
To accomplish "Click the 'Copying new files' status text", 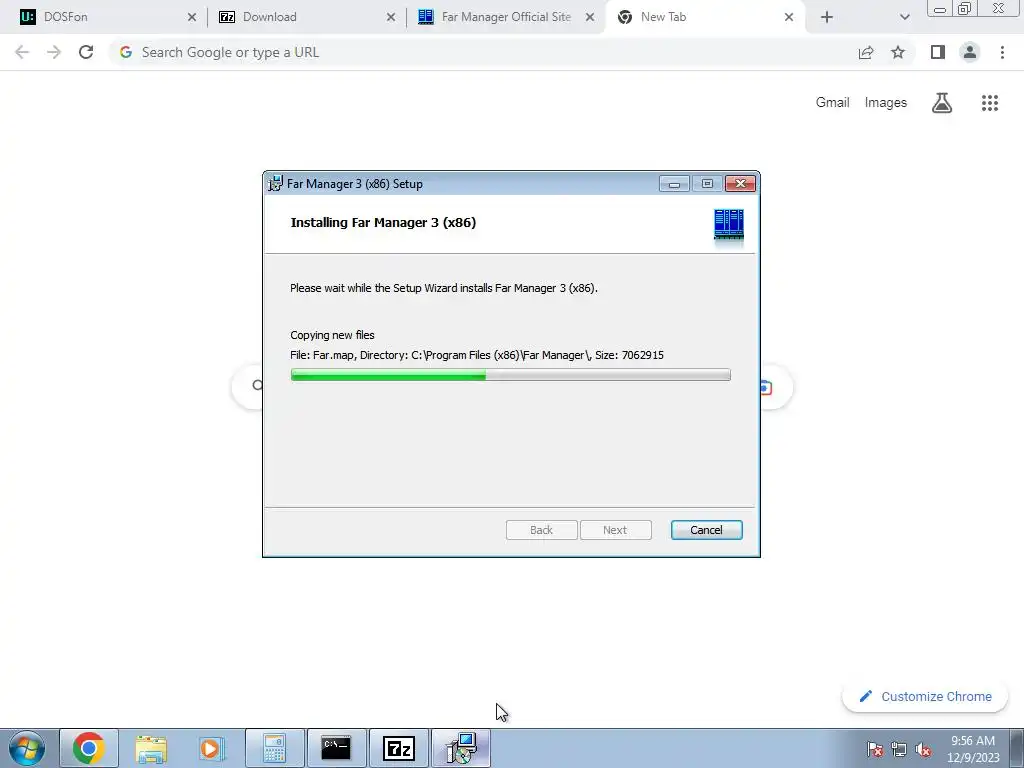I will pyautogui.click(x=332, y=335).
